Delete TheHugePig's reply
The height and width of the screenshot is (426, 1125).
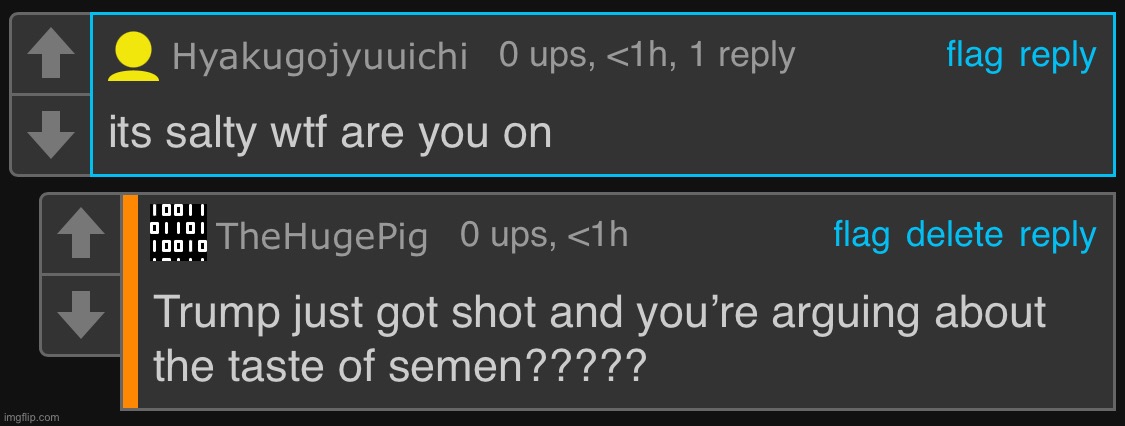954,235
